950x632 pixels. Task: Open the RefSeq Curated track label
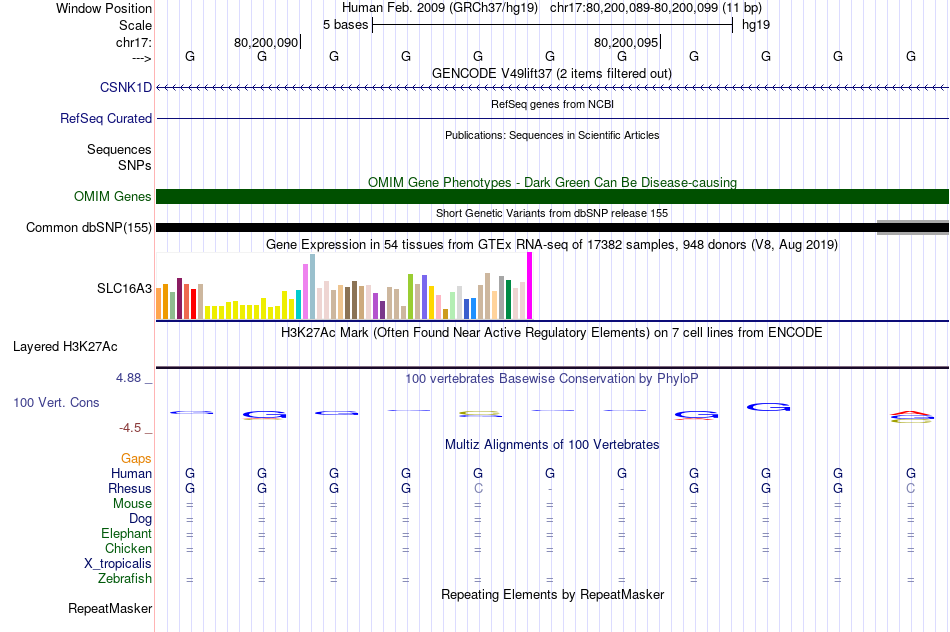click(106, 118)
